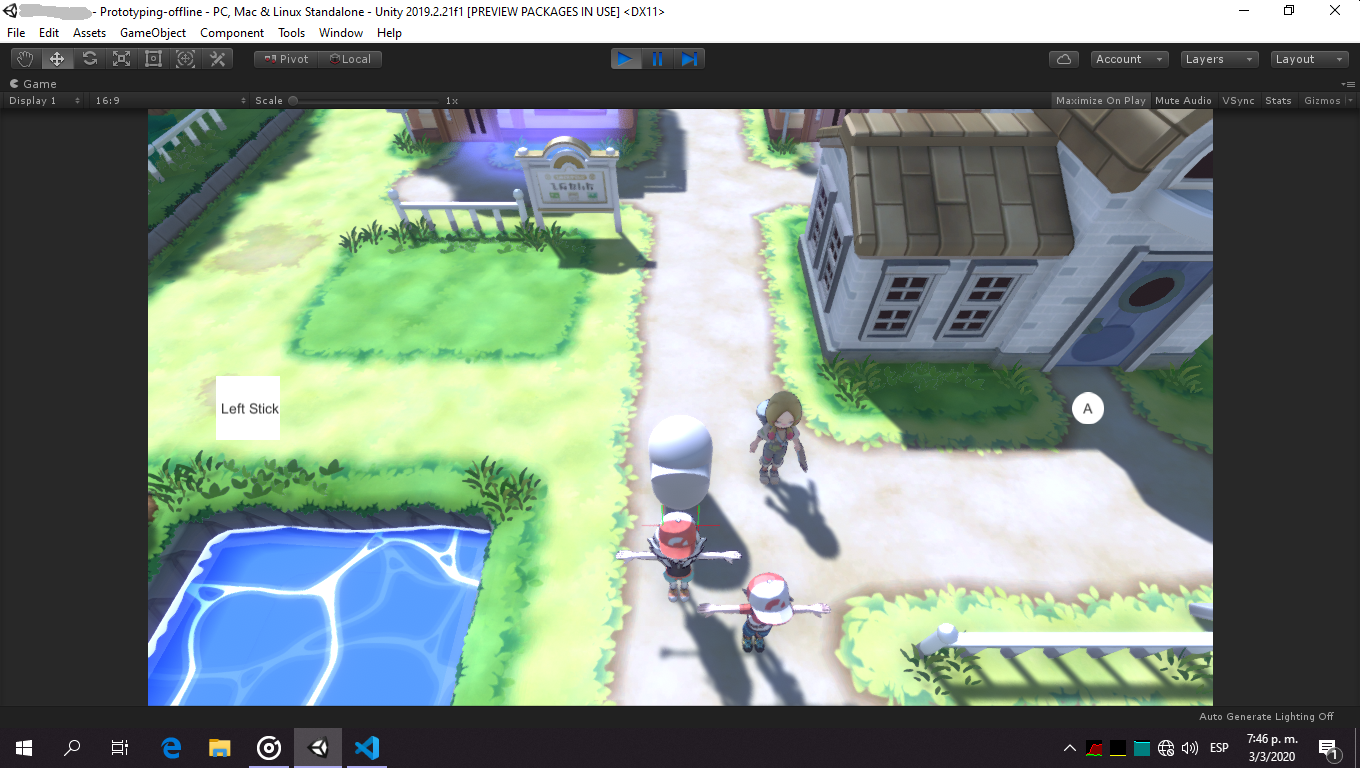Switch to Unity in the taskbar
This screenshot has width=1360, height=768.
[318, 748]
